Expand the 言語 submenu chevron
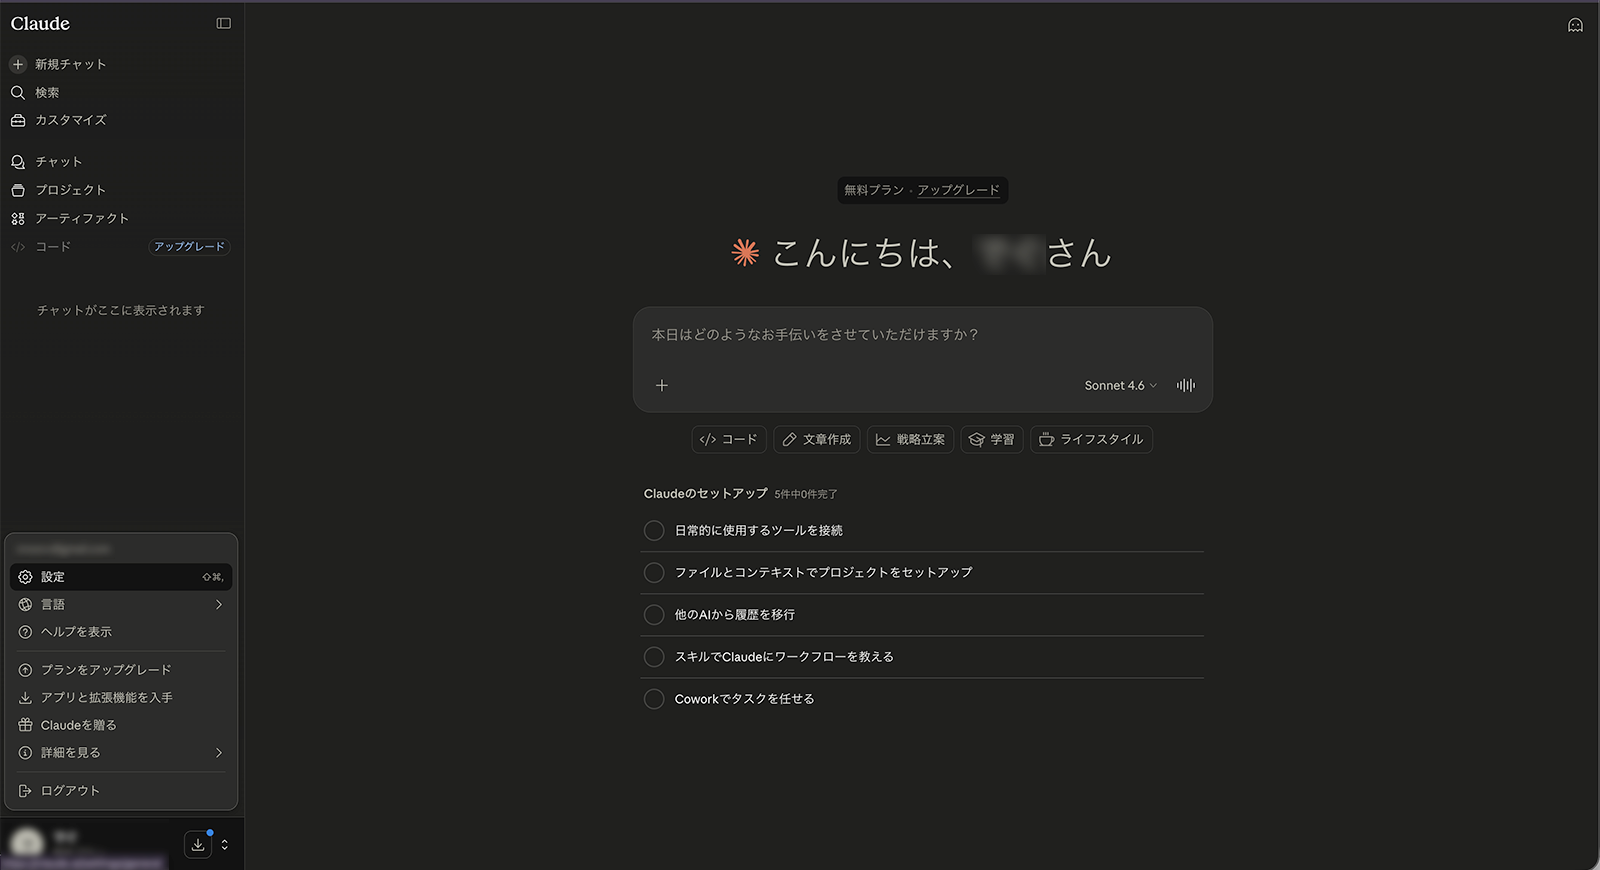The height and width of the screenshot is (870, 1600). coord(219,604)
